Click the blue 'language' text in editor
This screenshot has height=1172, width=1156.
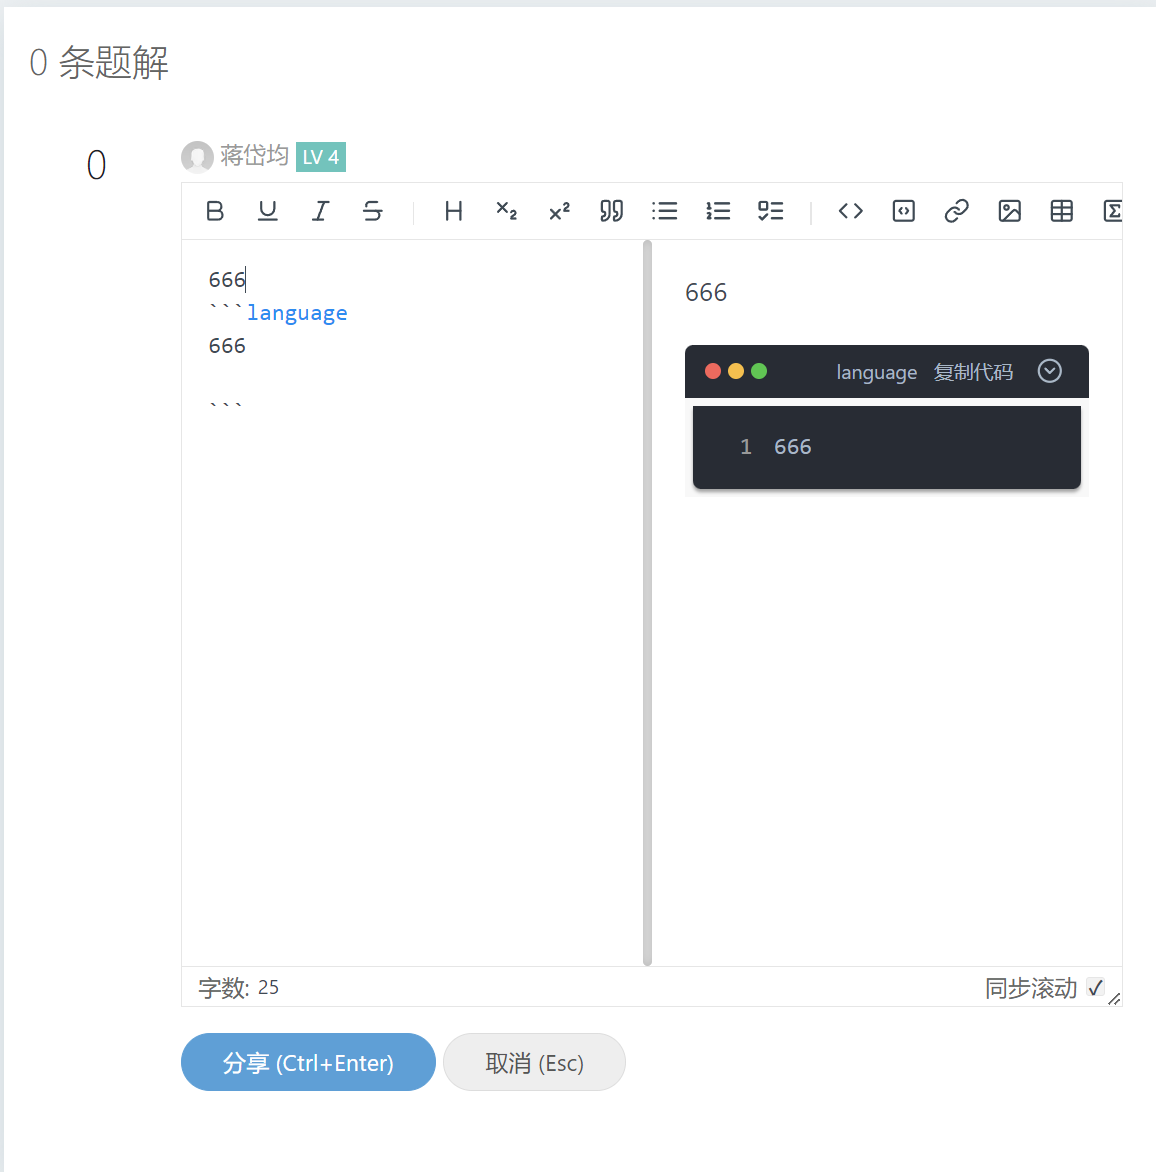(297, 312)
